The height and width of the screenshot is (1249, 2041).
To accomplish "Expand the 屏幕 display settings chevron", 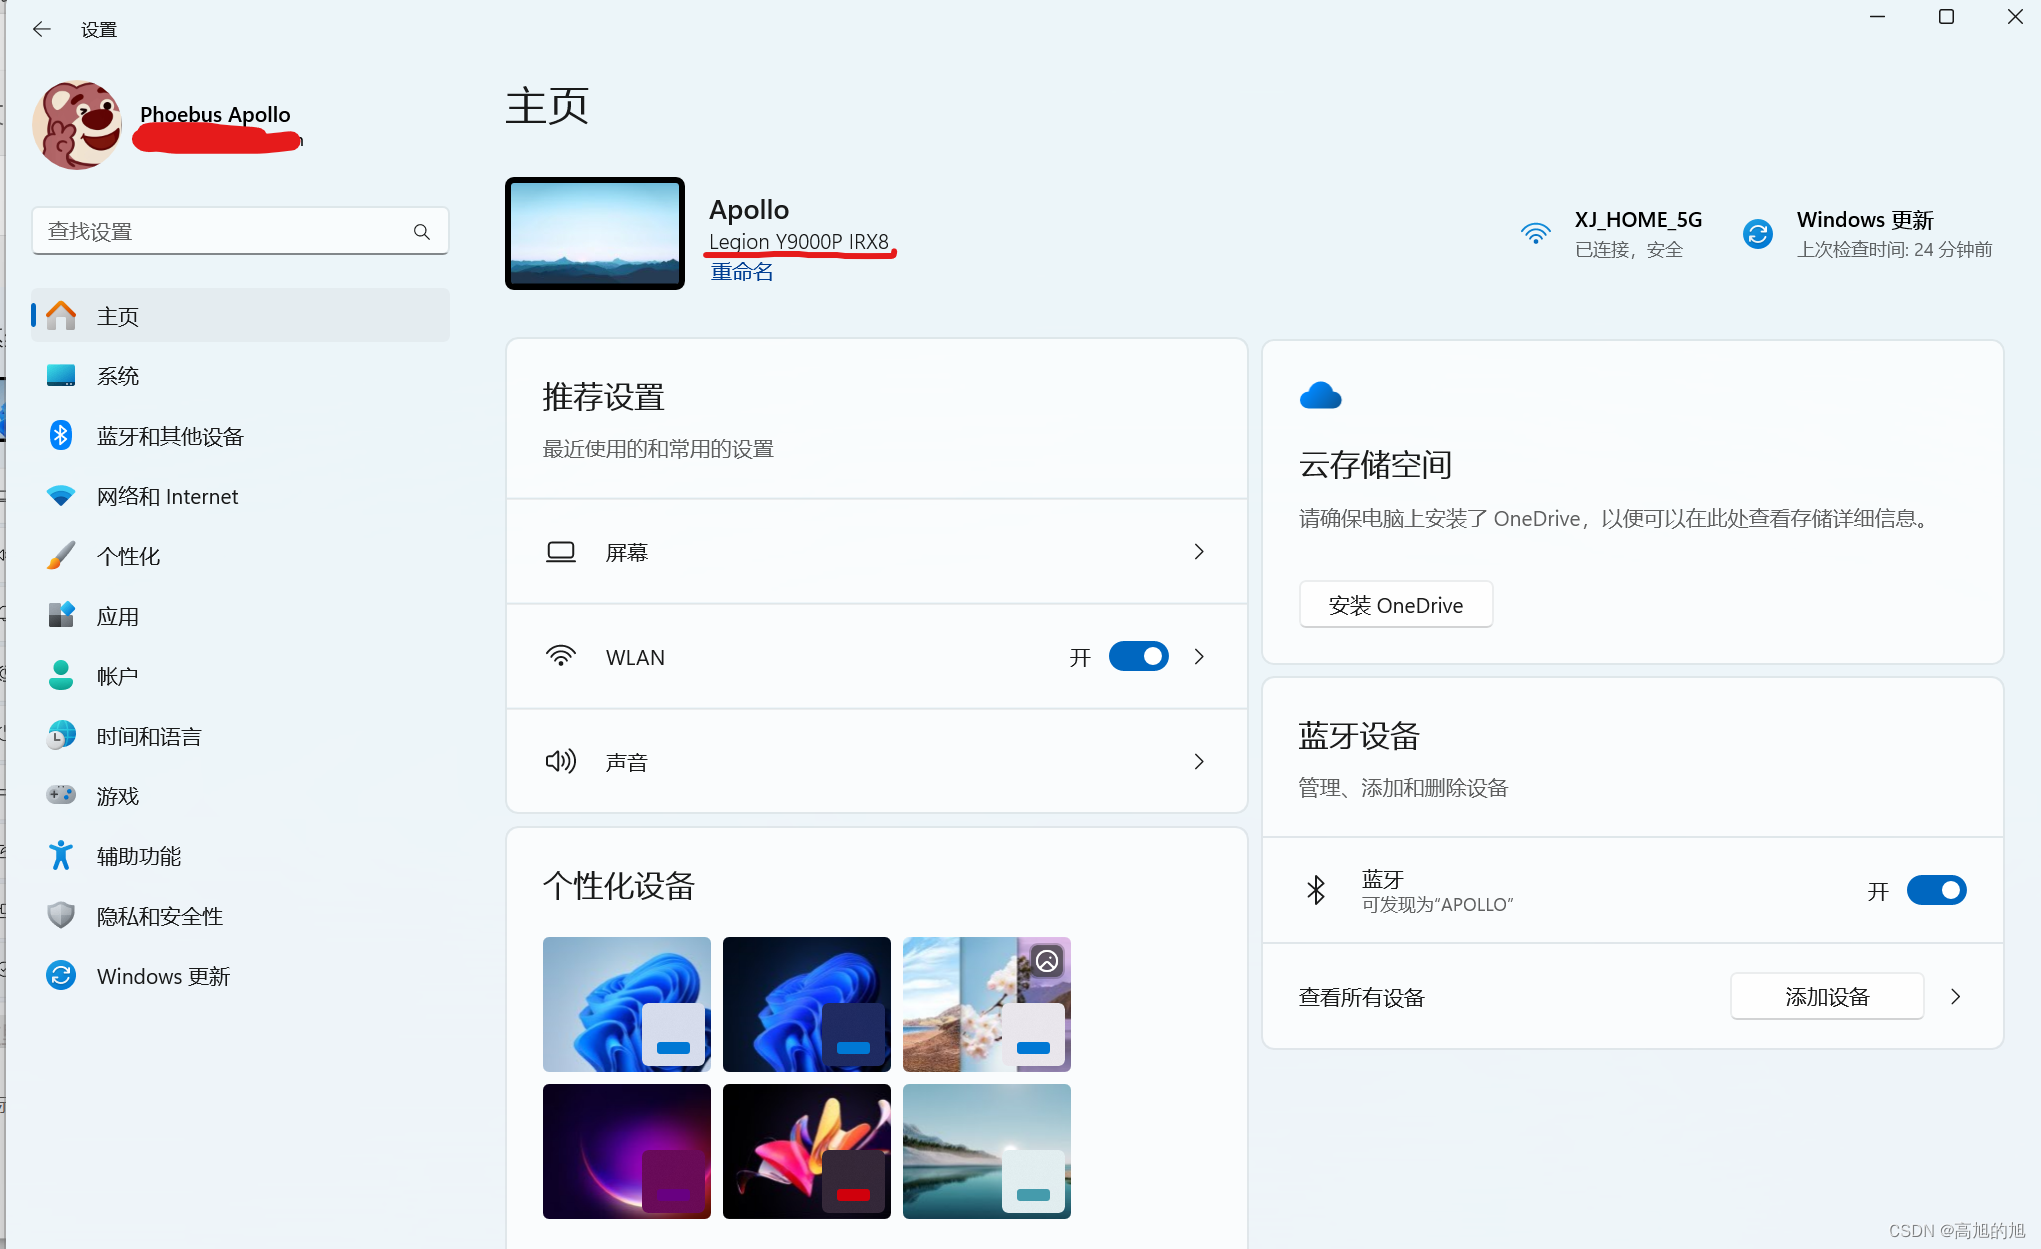I will (1199, 552).
